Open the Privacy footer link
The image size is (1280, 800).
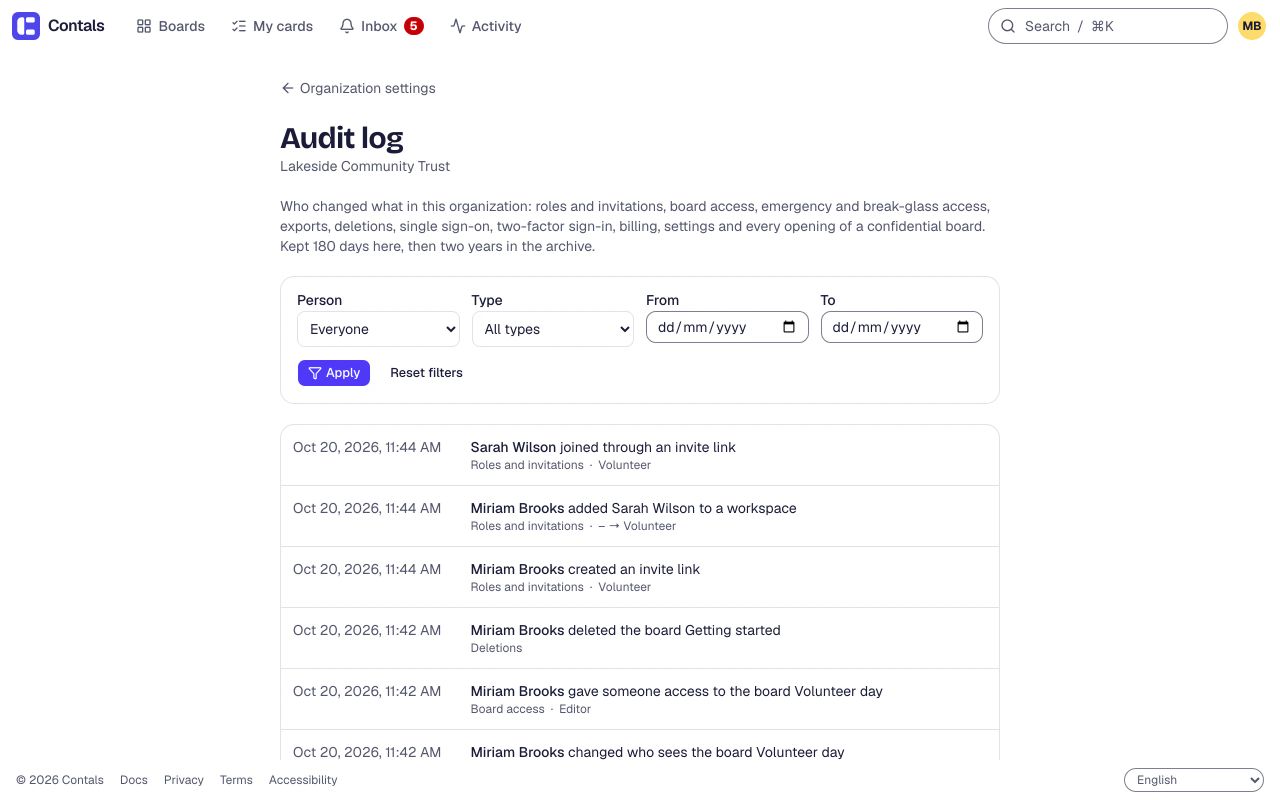pos(184,780)
